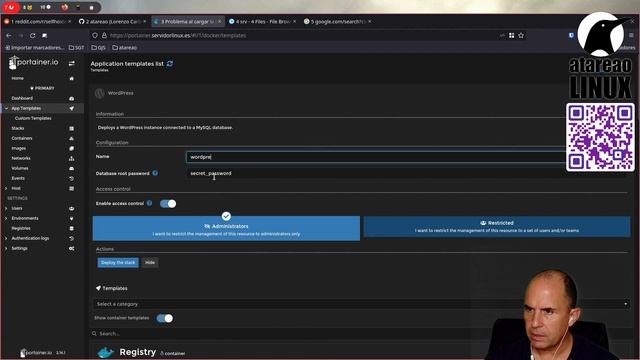Expand the Settings sidebar section
The image size is (640, 360).
point(6,249)
